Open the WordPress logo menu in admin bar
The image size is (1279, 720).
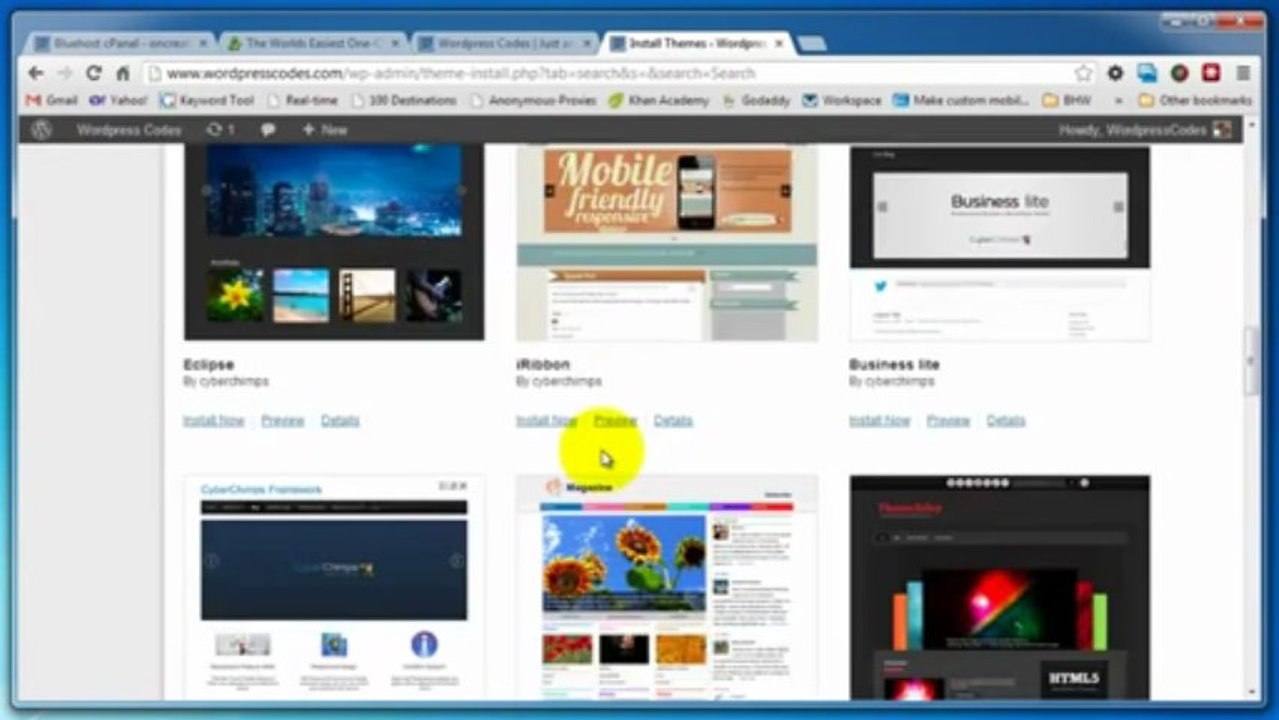point(41,130)
